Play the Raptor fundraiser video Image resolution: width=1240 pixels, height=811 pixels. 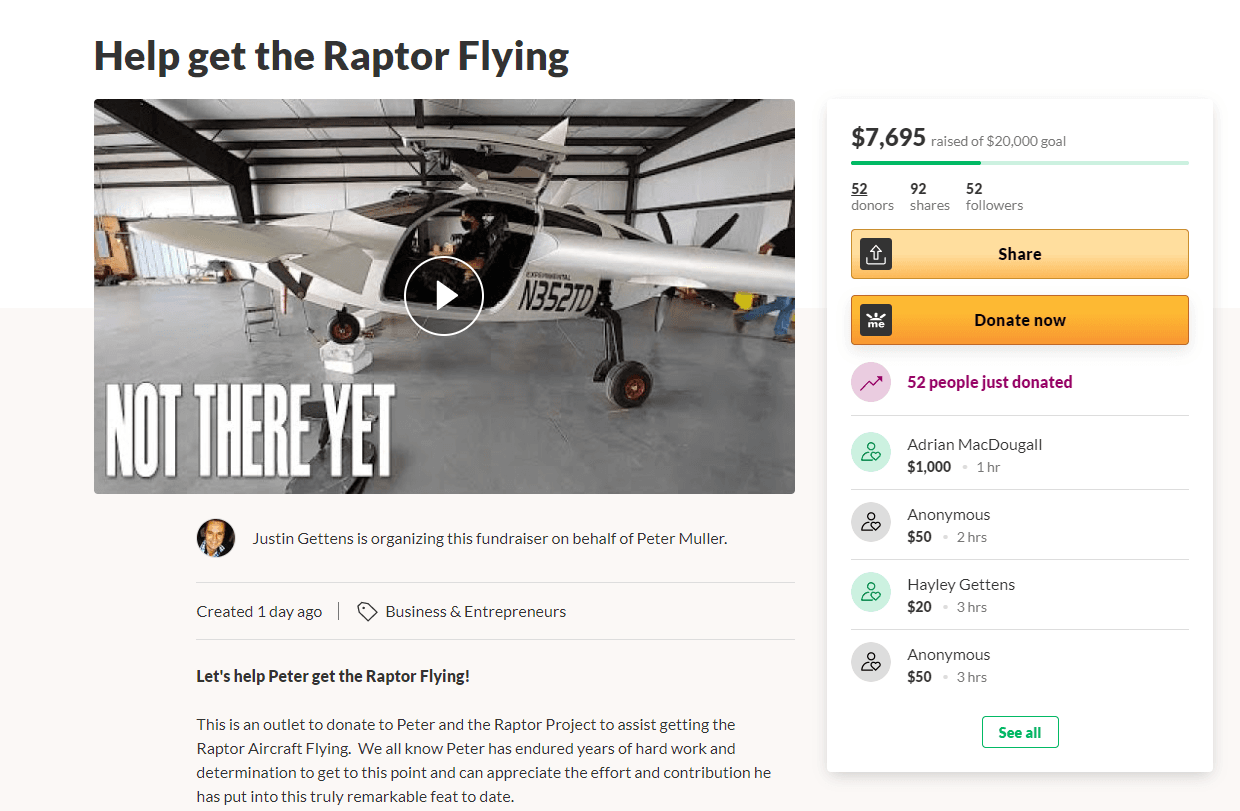[x=444, y=296]
